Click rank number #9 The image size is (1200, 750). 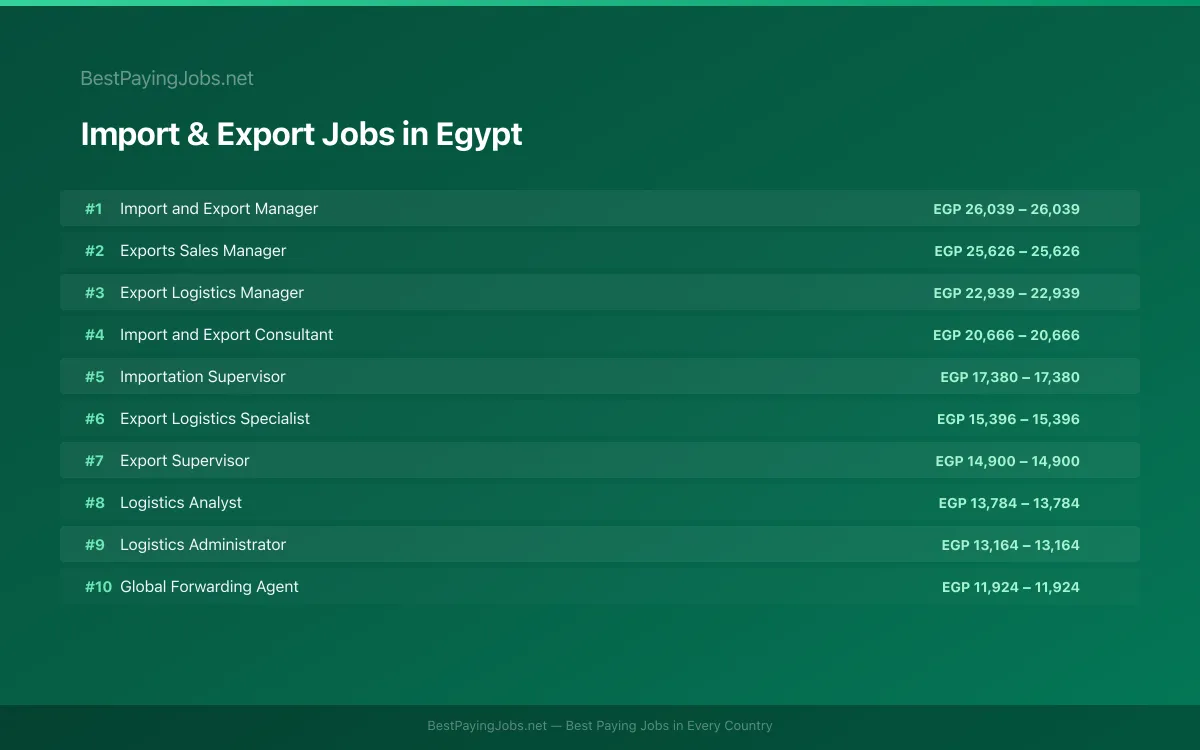(x=94, y=545)
